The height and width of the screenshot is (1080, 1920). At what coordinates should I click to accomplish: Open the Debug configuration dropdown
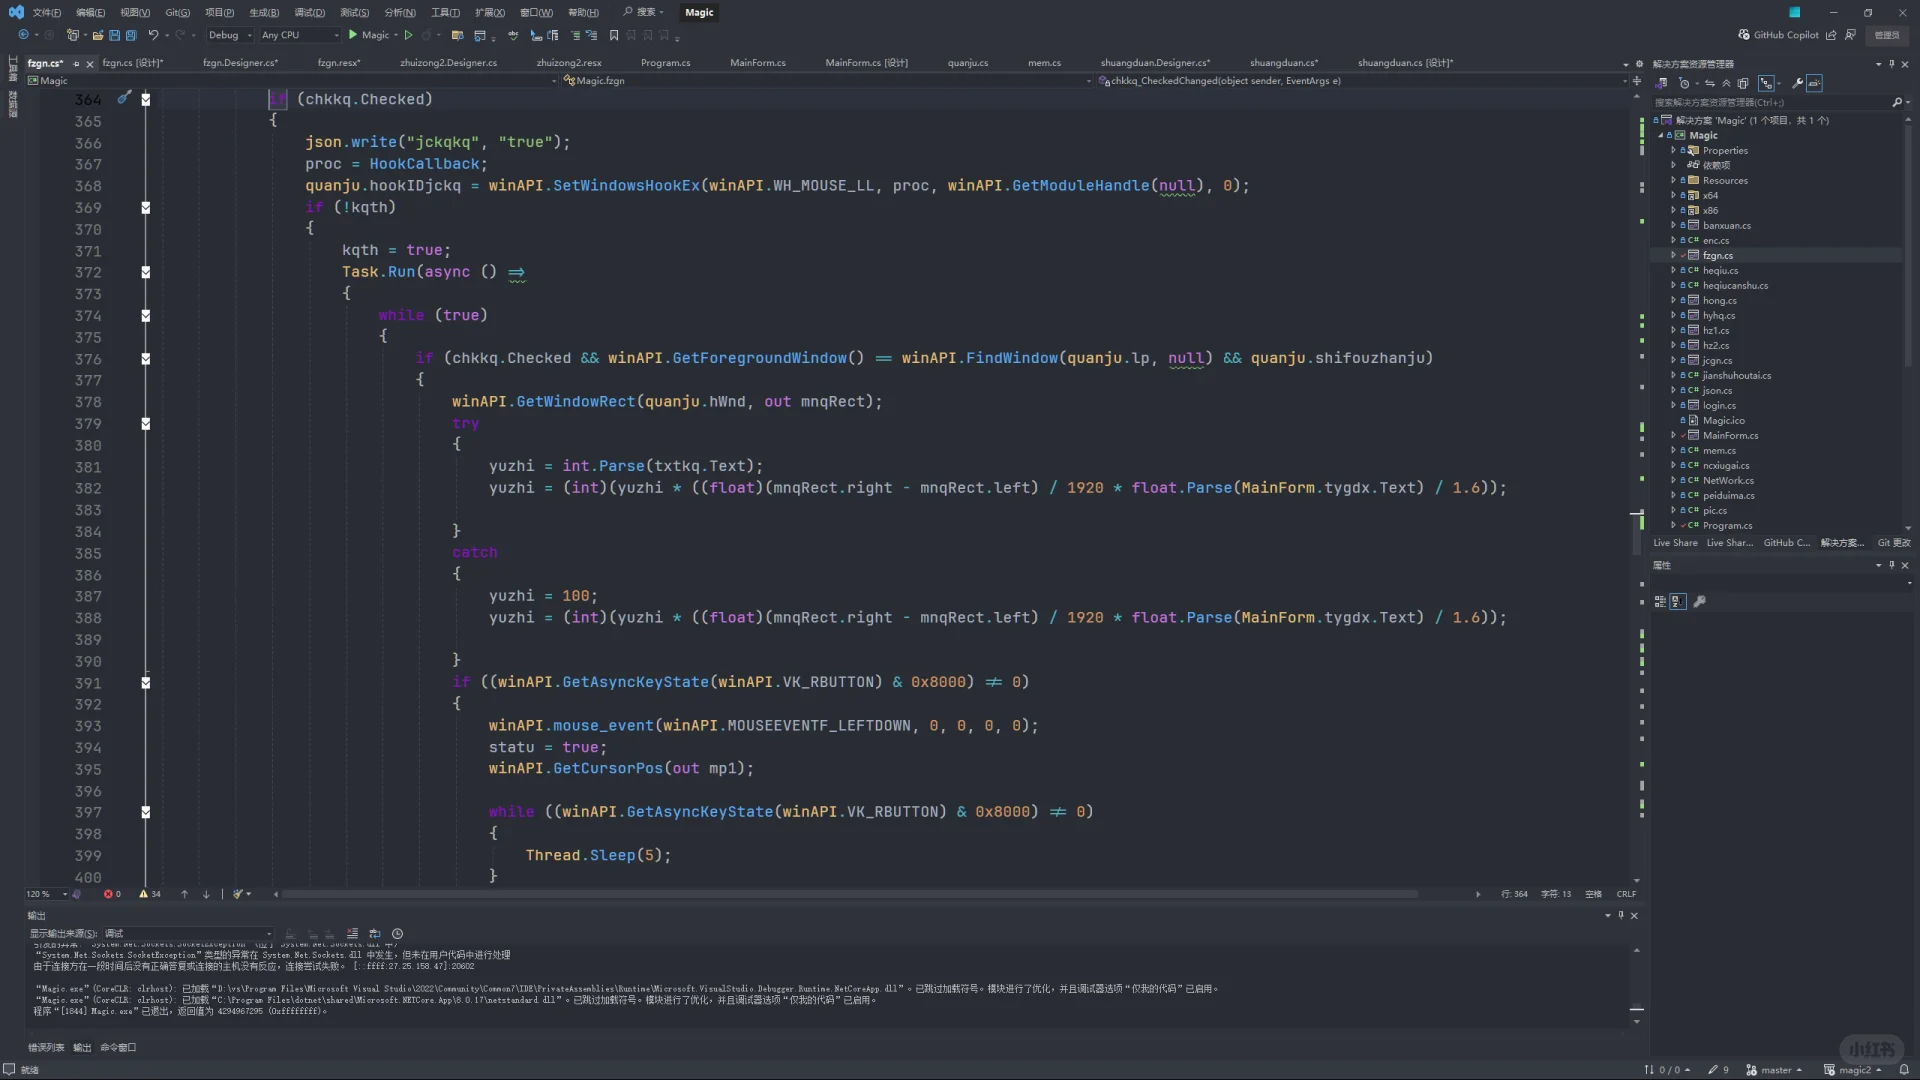229,35
